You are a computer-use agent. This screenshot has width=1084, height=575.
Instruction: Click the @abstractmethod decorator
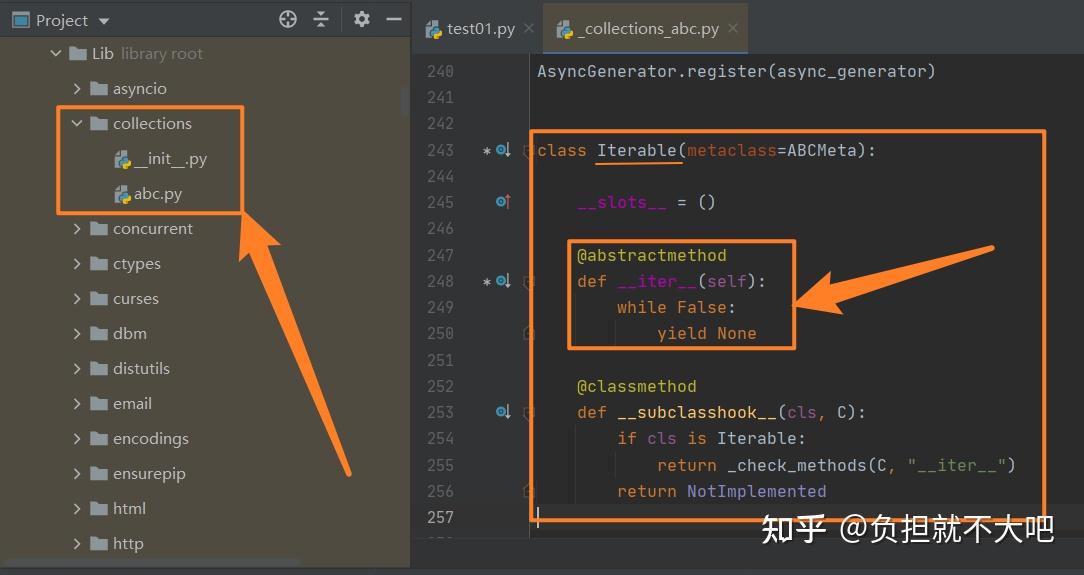click(652, 255)
